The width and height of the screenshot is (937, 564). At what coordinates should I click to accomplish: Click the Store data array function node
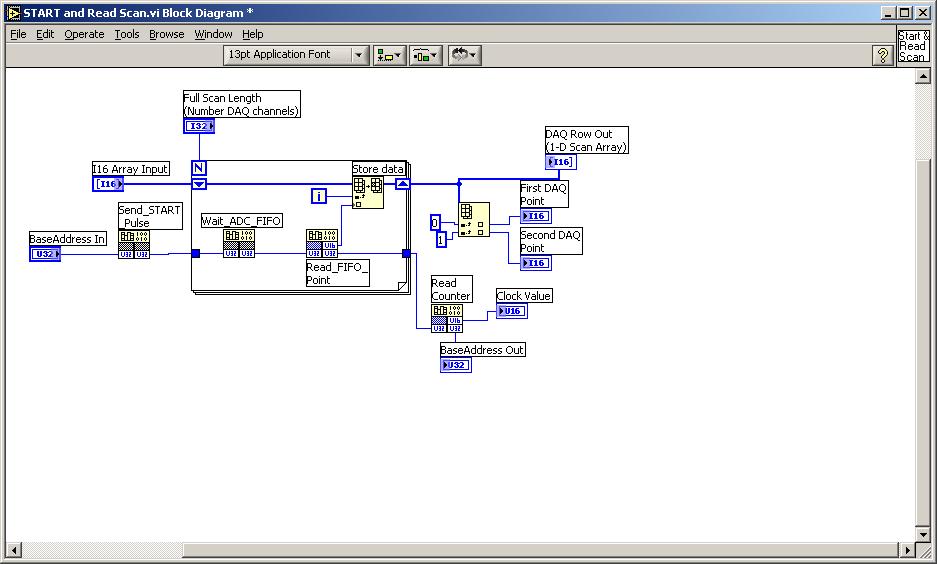(368, 192)
